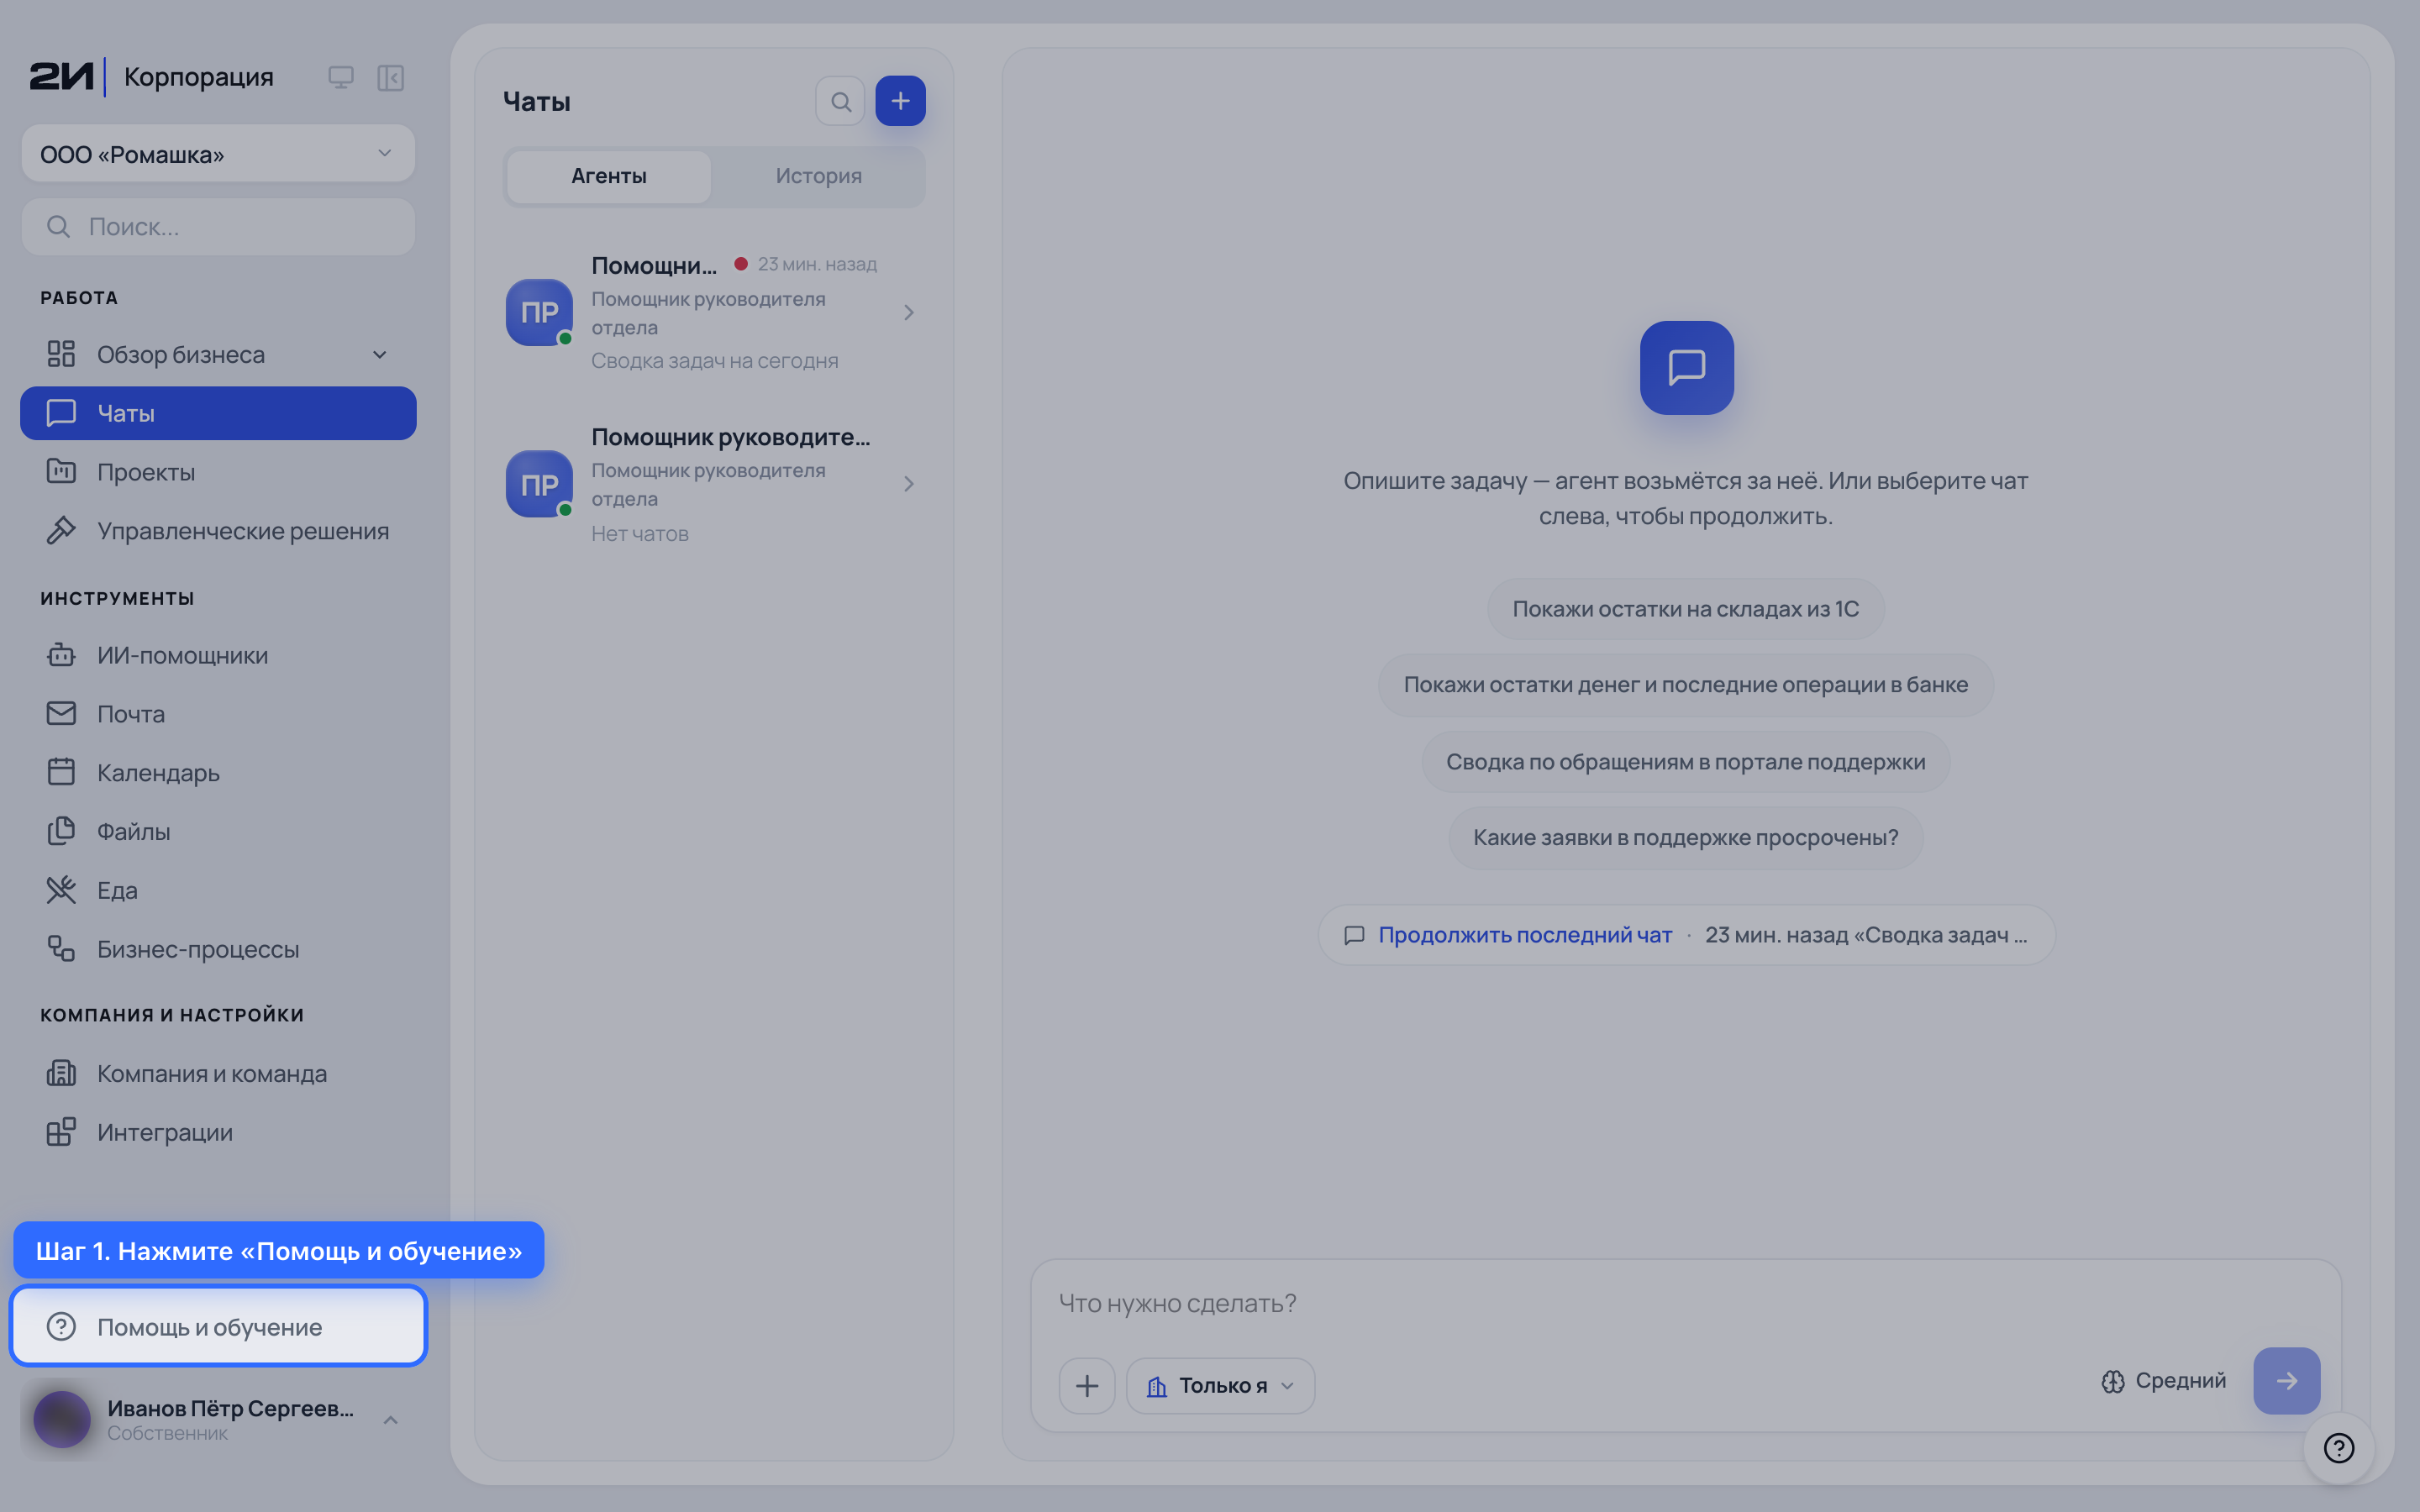Switch to the Агенты tab
This screenshot has width=2420, height=1512.
click(x=609, y=176)
